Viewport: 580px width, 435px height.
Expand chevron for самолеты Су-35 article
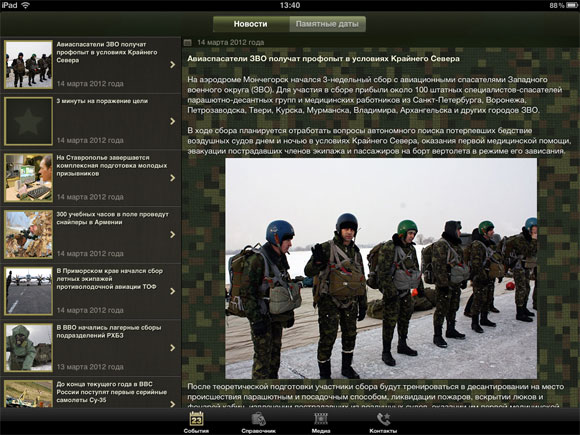[x=172, y=404]
